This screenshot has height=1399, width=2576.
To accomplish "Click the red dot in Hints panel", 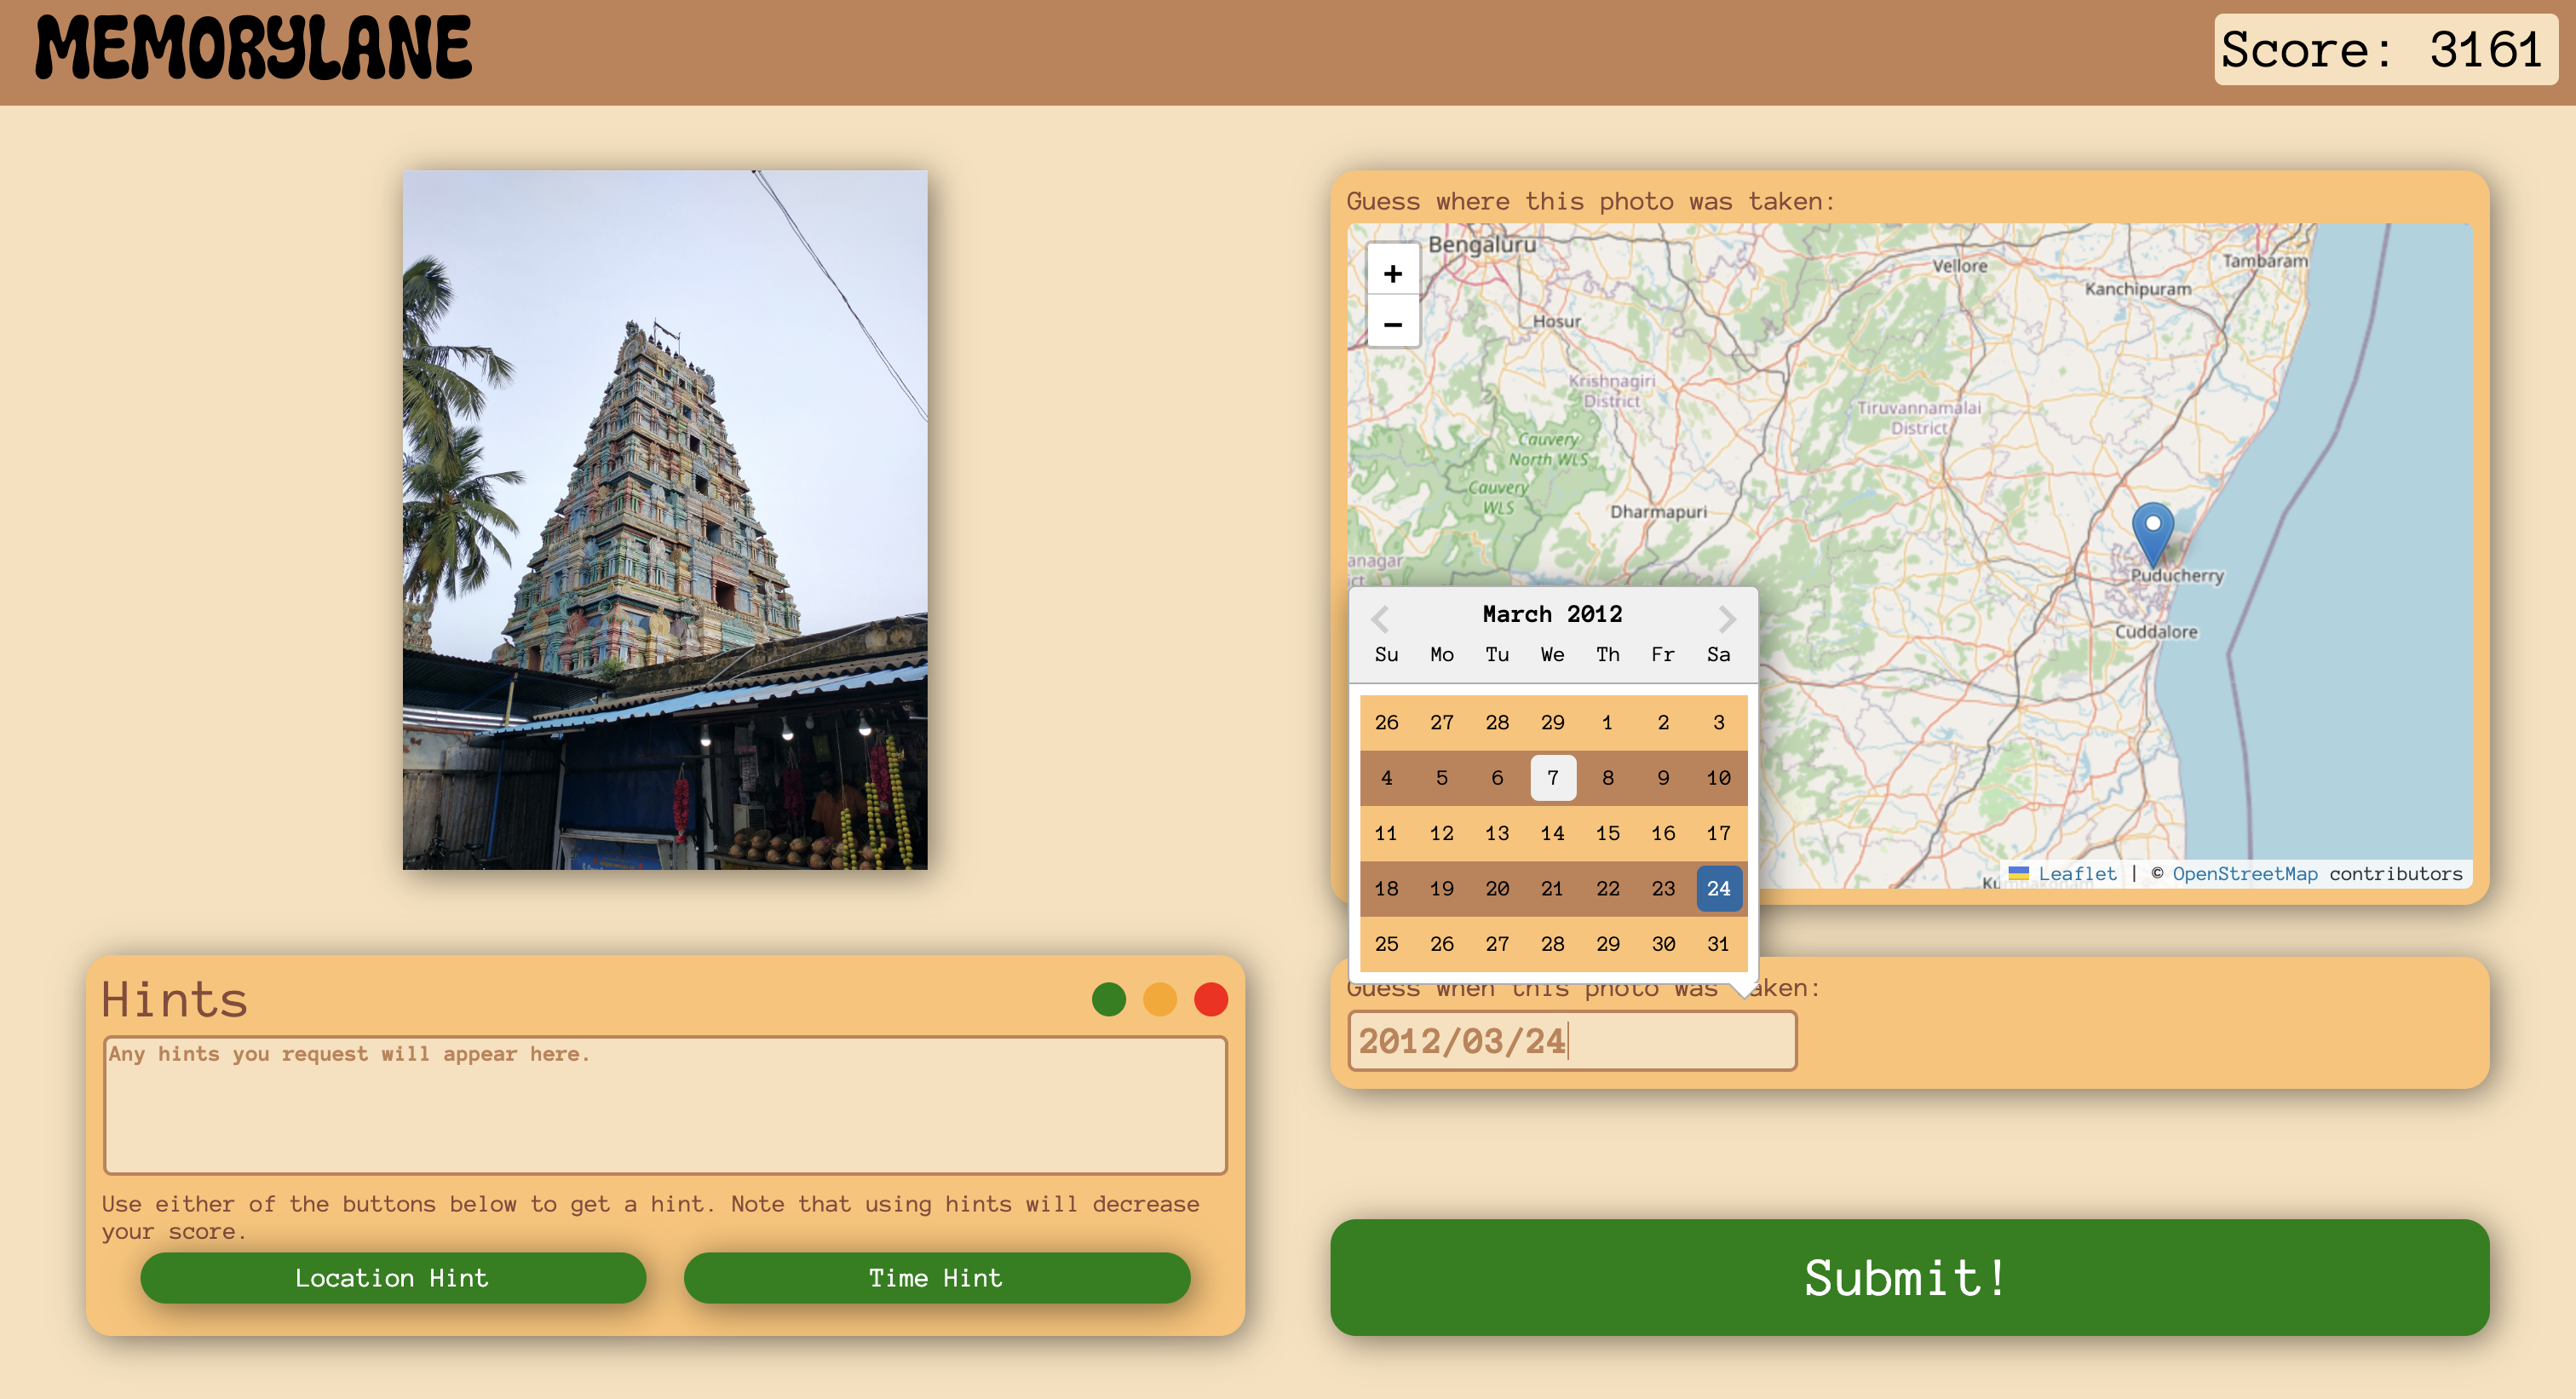I will (1210, 998).
